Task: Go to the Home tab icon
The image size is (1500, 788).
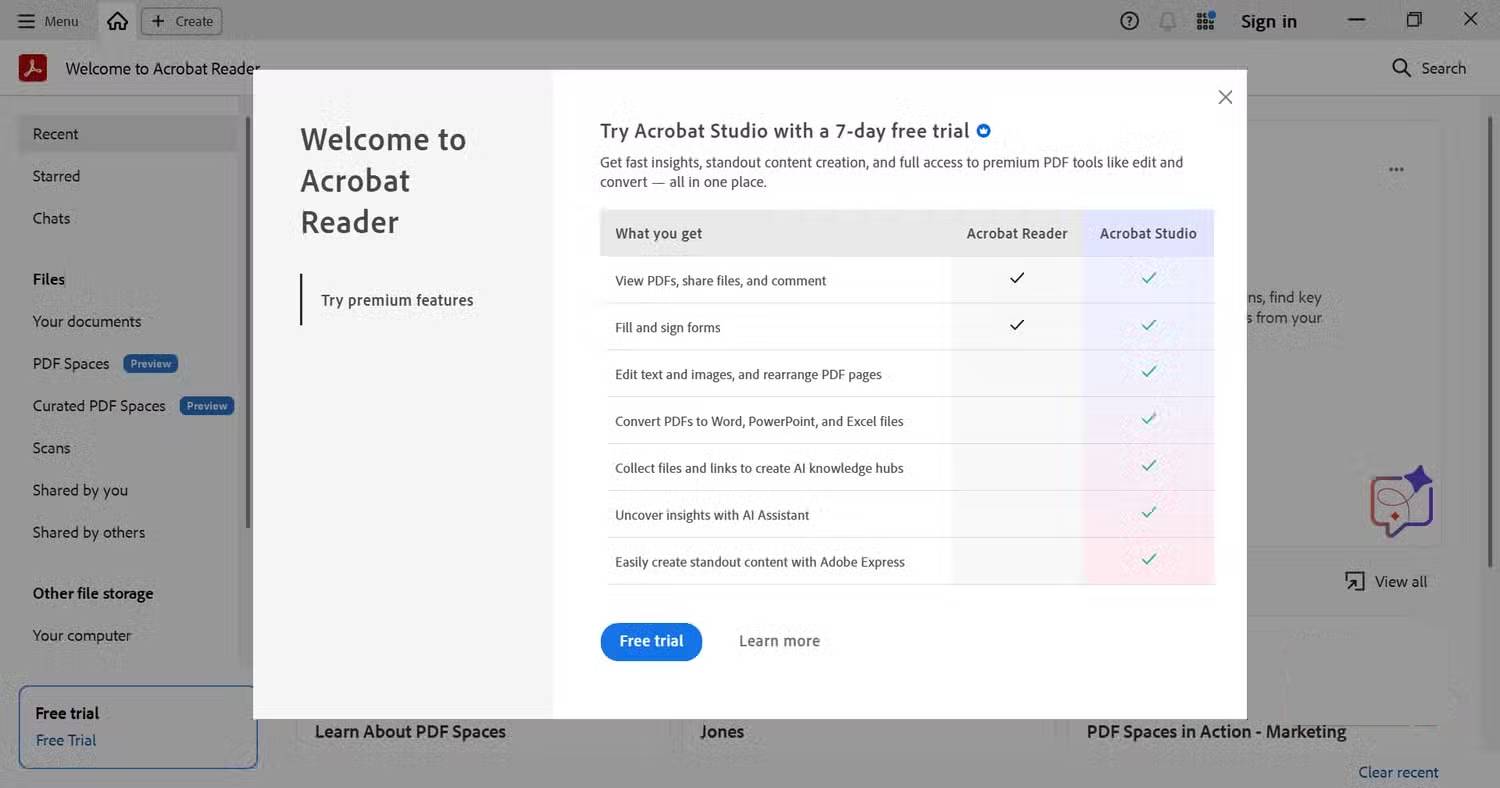Action: pyautogui.click(x=118, y=21)
